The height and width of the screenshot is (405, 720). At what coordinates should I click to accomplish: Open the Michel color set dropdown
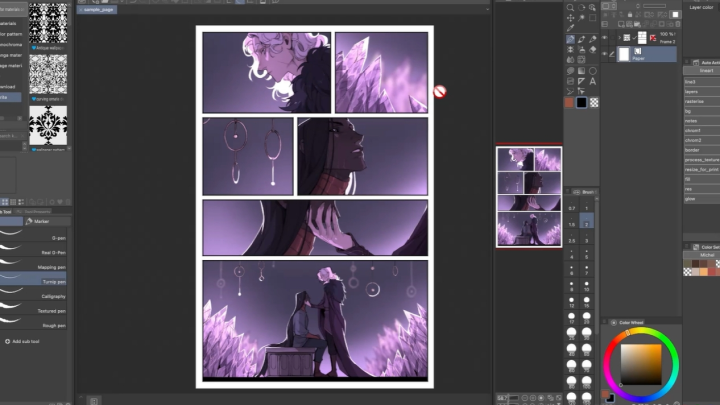(x=707, y=255)
